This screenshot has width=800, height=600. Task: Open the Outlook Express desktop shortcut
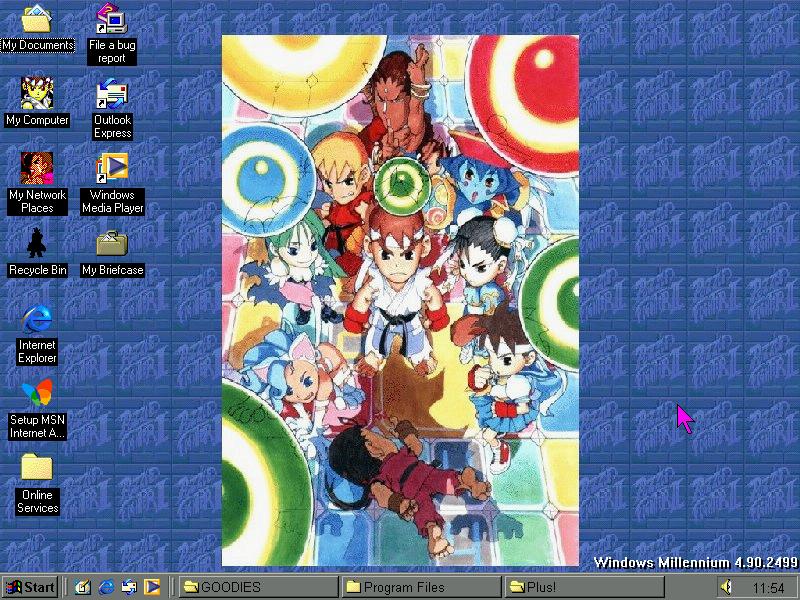(112, 95)
